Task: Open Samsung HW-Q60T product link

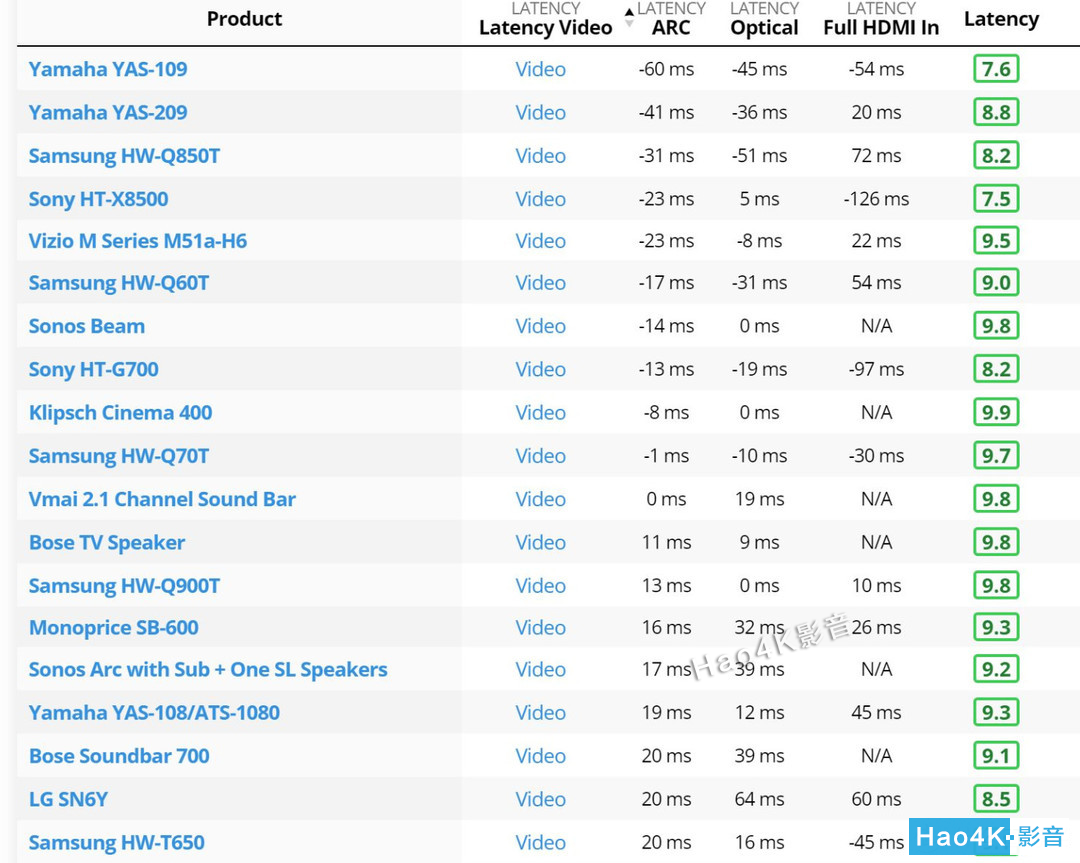Action: 118,283
